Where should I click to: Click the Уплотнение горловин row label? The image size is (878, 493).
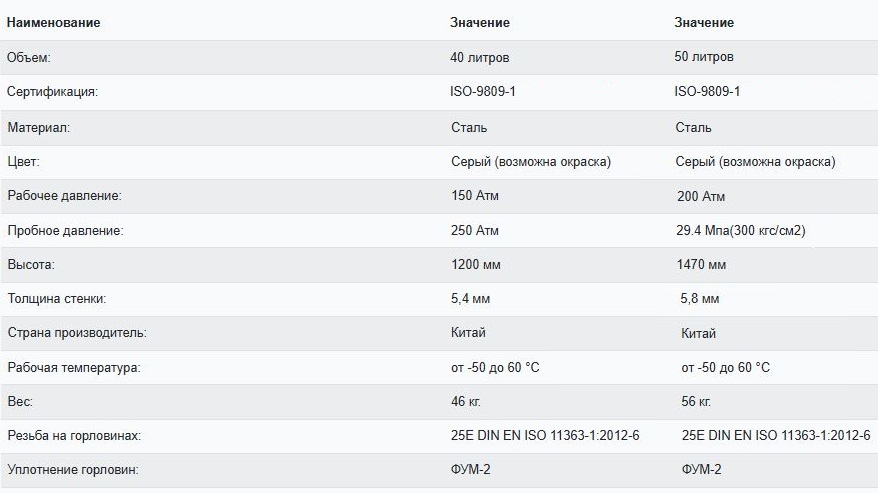pos(73,469)
